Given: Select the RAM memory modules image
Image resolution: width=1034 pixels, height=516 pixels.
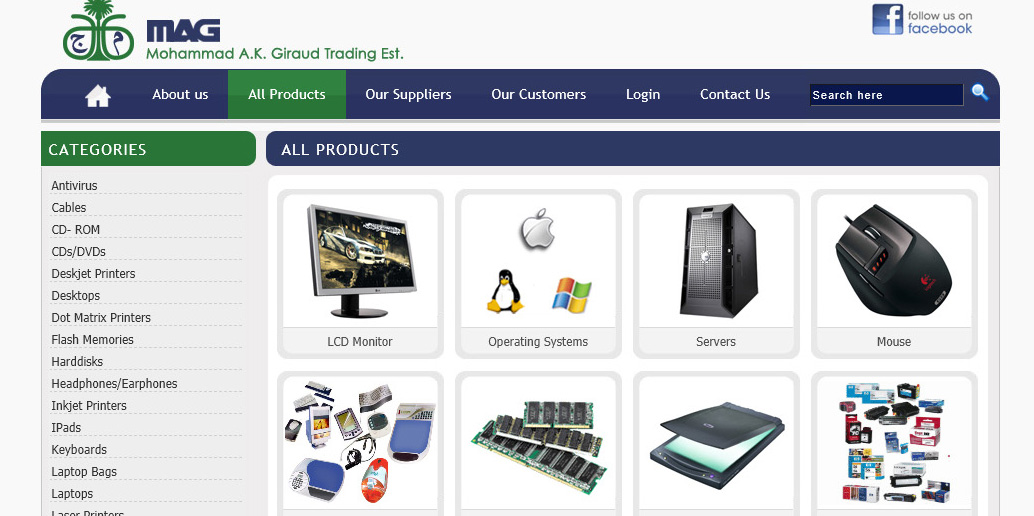Looking at the screenshot, I should tap(538, 443).
